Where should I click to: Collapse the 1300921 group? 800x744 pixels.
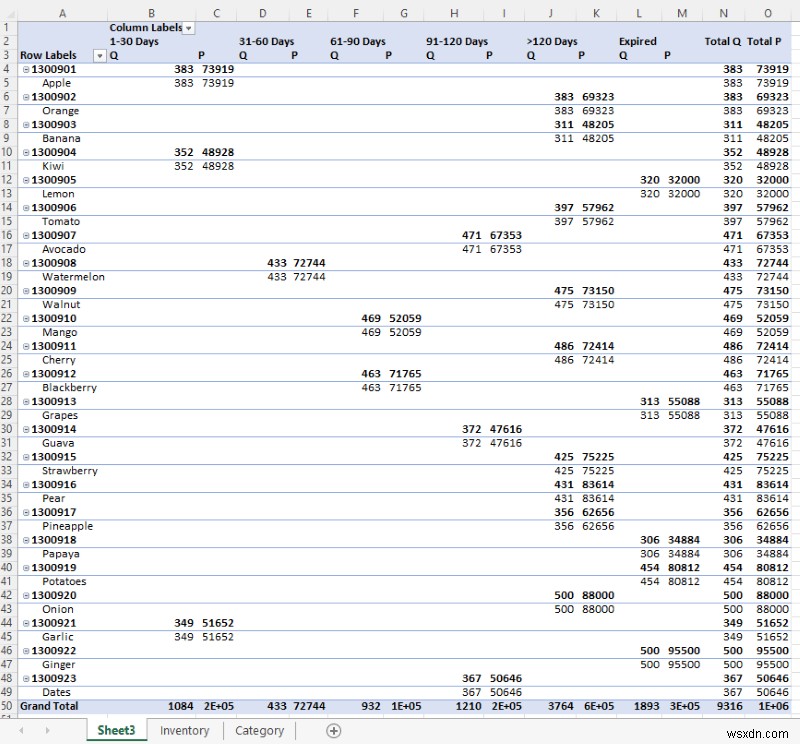(26, 623)
